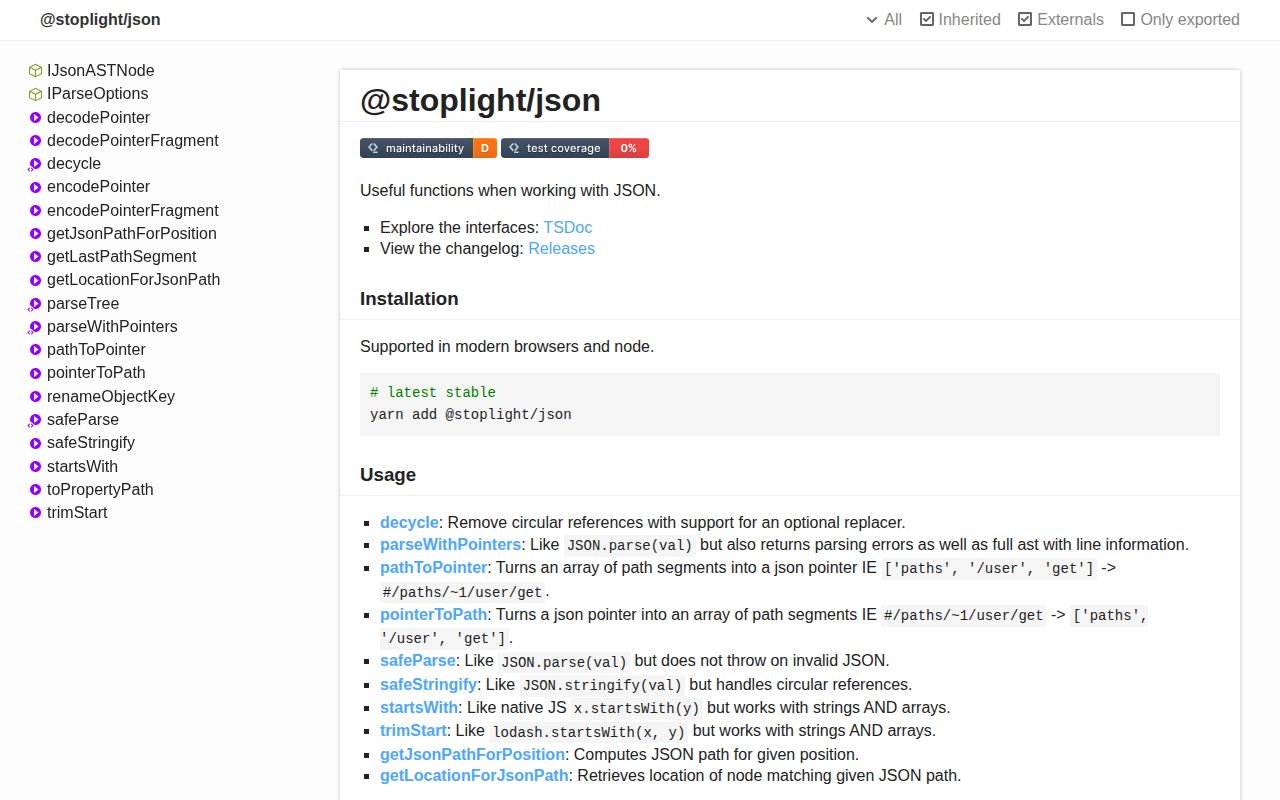Open safeStringify link in Usage list
1280x800 pixels.
(x=428, y=684)
